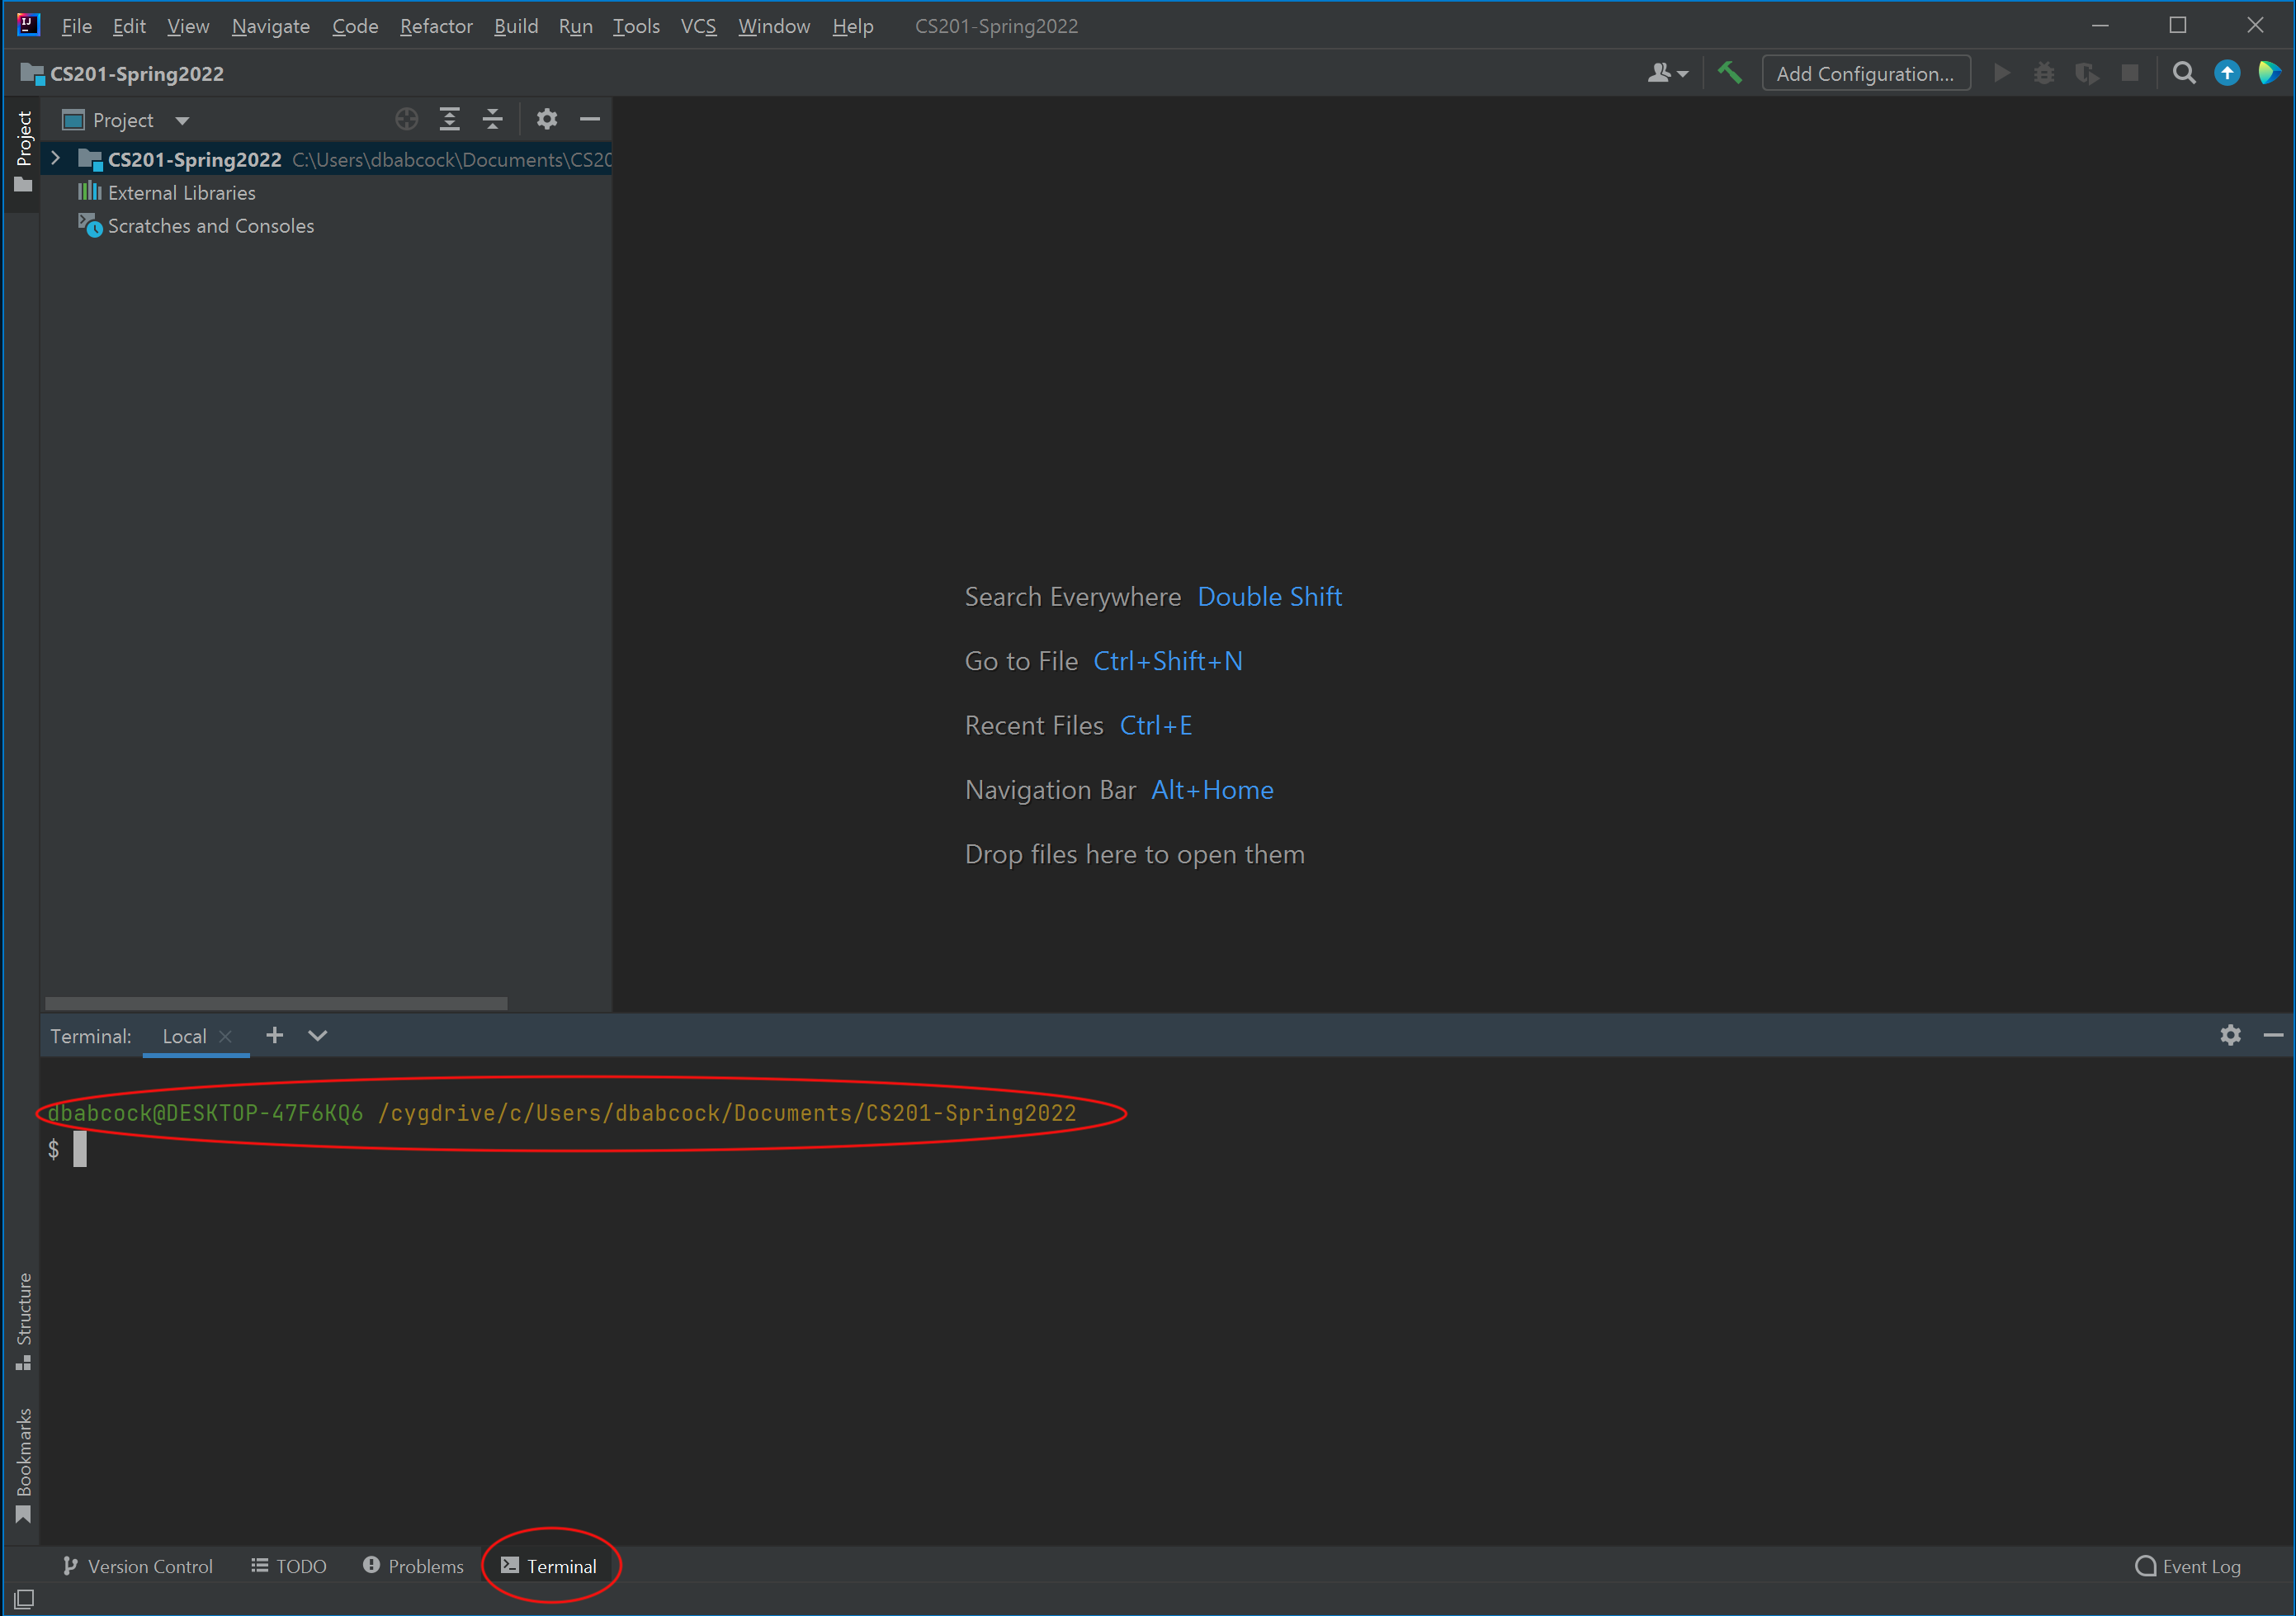Hide the Project panel with the minimize icon
Viewport: 2296px width, 1616px height.
590,119
